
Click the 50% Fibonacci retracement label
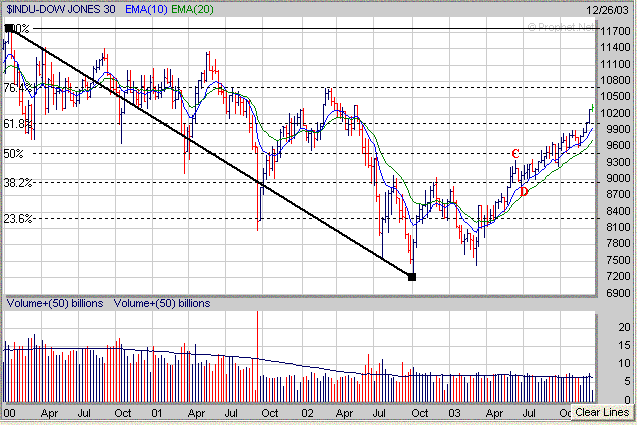pyautogui.click(x=13, y=154)
